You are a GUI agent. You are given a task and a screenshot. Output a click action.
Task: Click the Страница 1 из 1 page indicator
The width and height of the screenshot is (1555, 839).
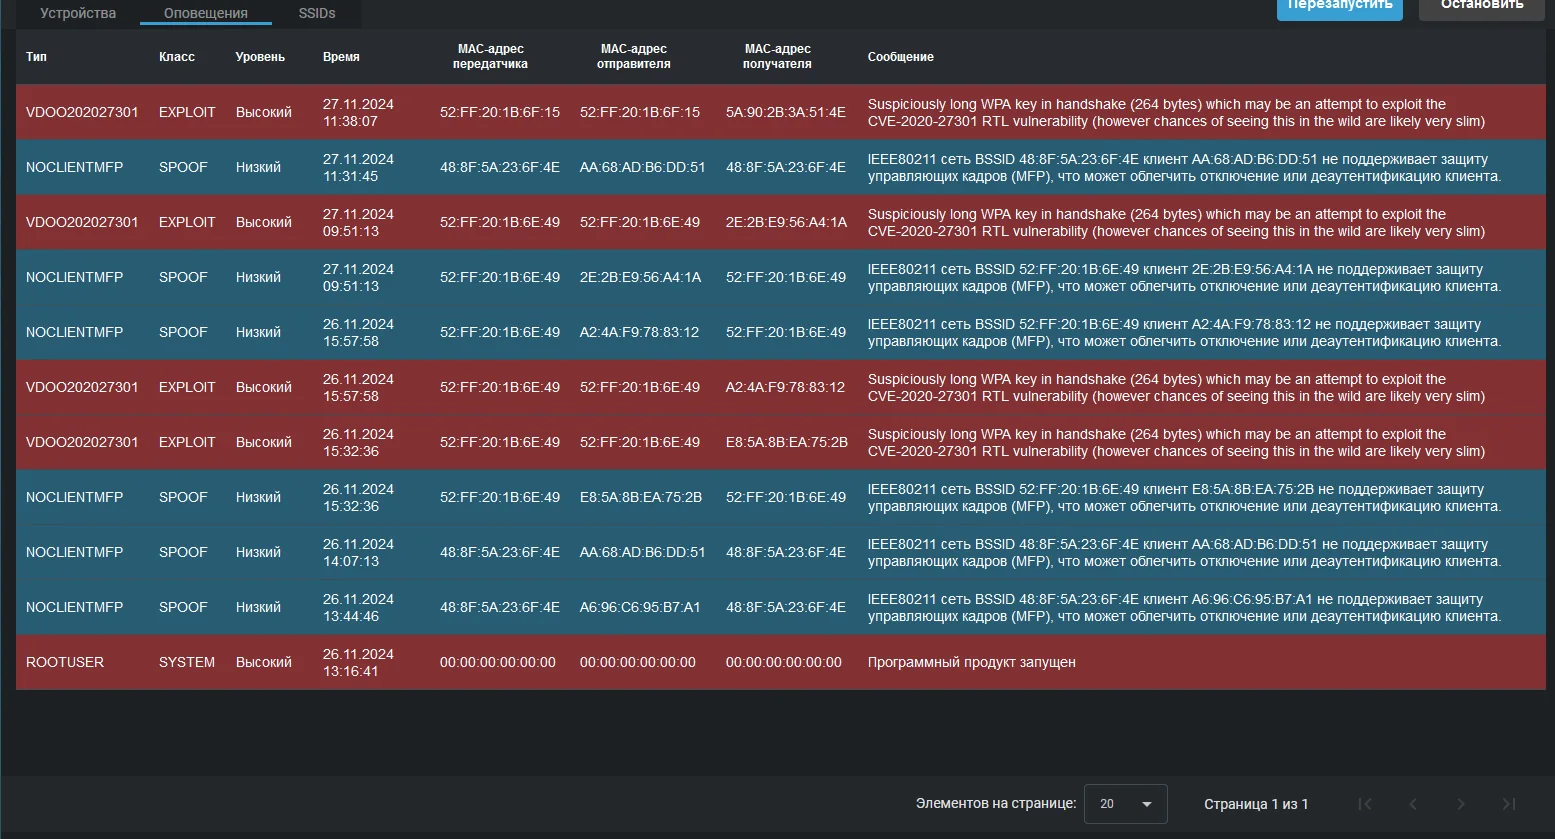1256,804
